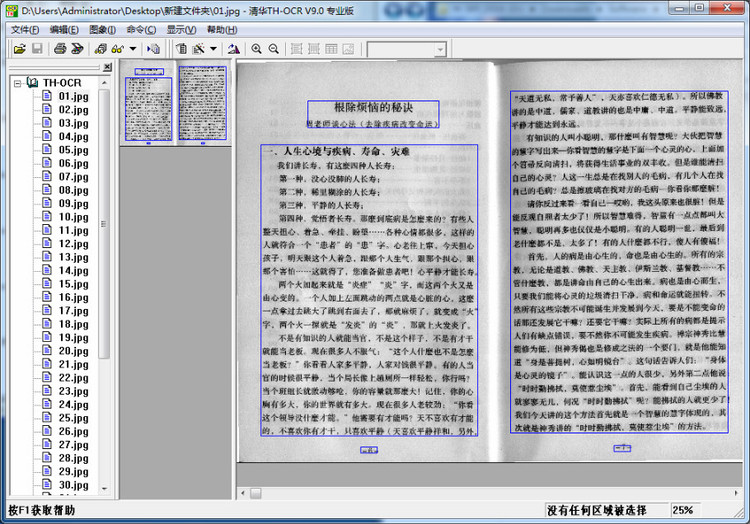750x524 pixels.
Task: Select the title region 根除烦恼的秘诀
Action: pos(373,114)
